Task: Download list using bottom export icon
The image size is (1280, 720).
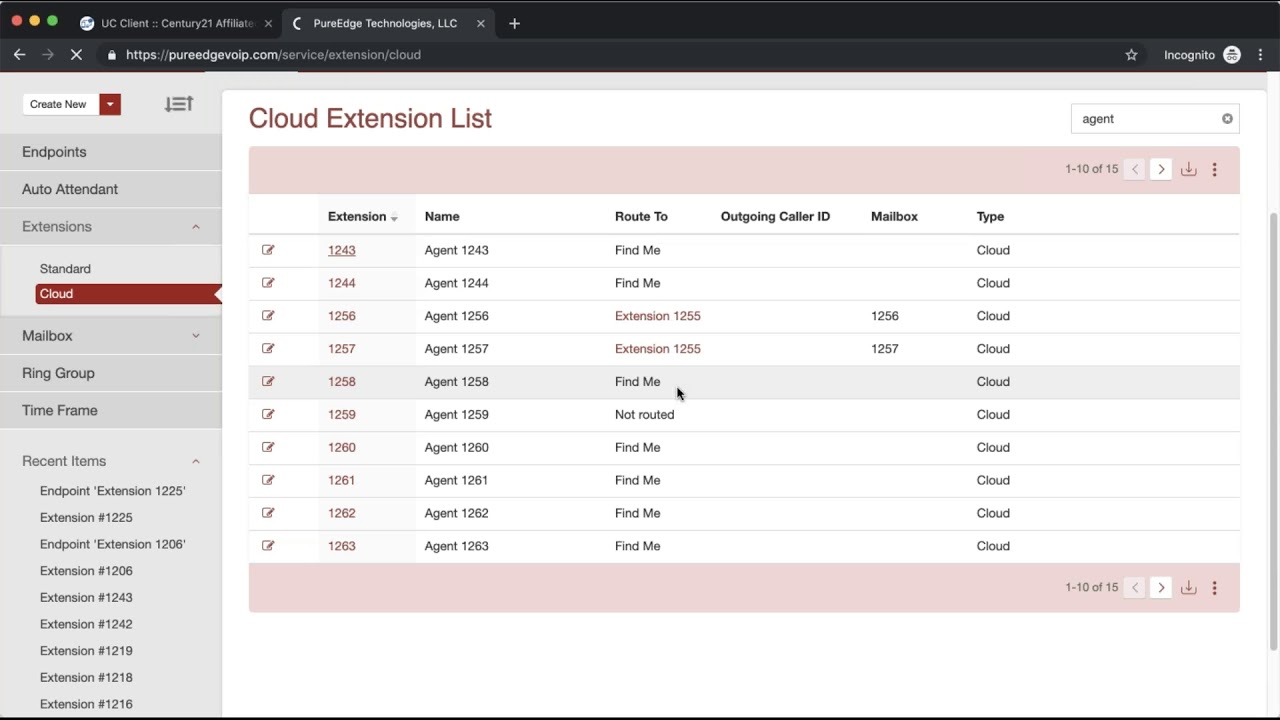Action: pos(1188,587)
